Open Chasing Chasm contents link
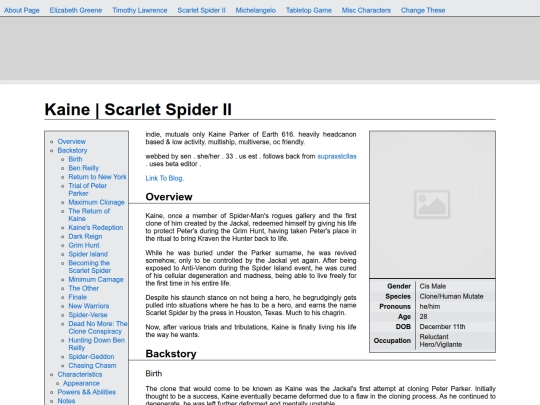 coord(92,366)
